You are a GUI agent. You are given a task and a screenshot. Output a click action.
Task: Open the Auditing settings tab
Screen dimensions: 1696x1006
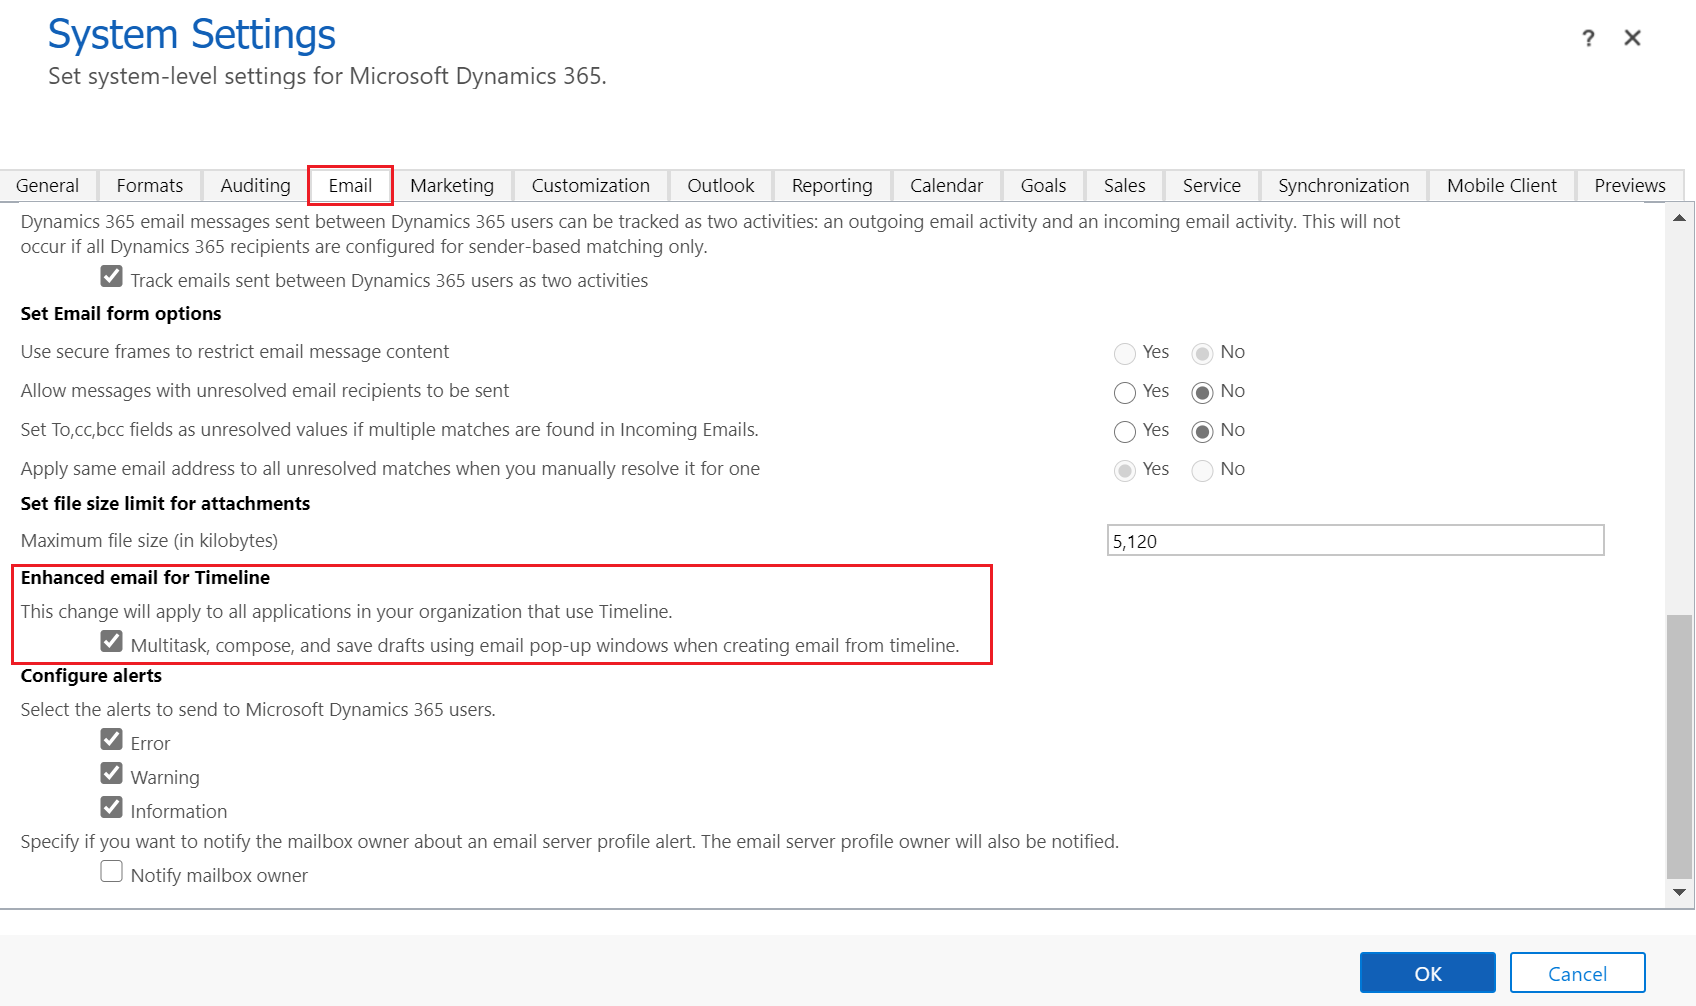[254, 185]
